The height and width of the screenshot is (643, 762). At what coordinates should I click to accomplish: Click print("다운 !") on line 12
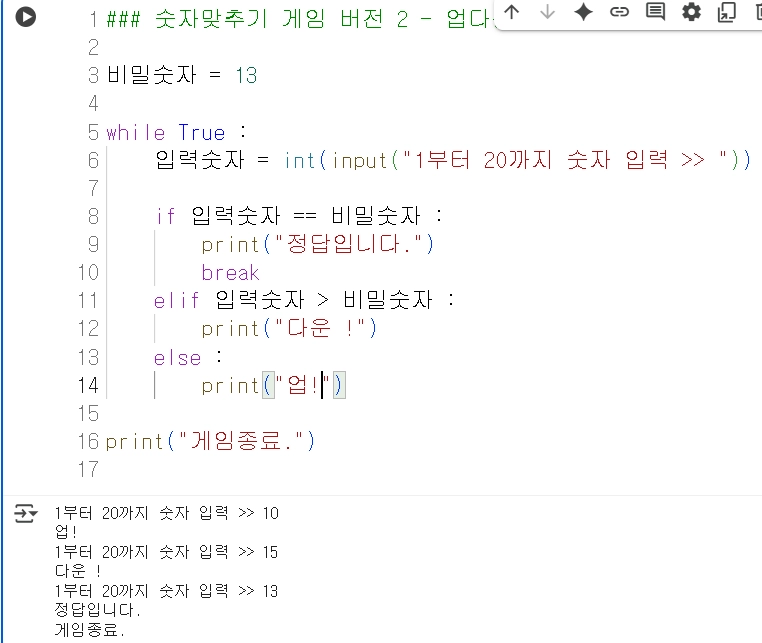(289, 328)
